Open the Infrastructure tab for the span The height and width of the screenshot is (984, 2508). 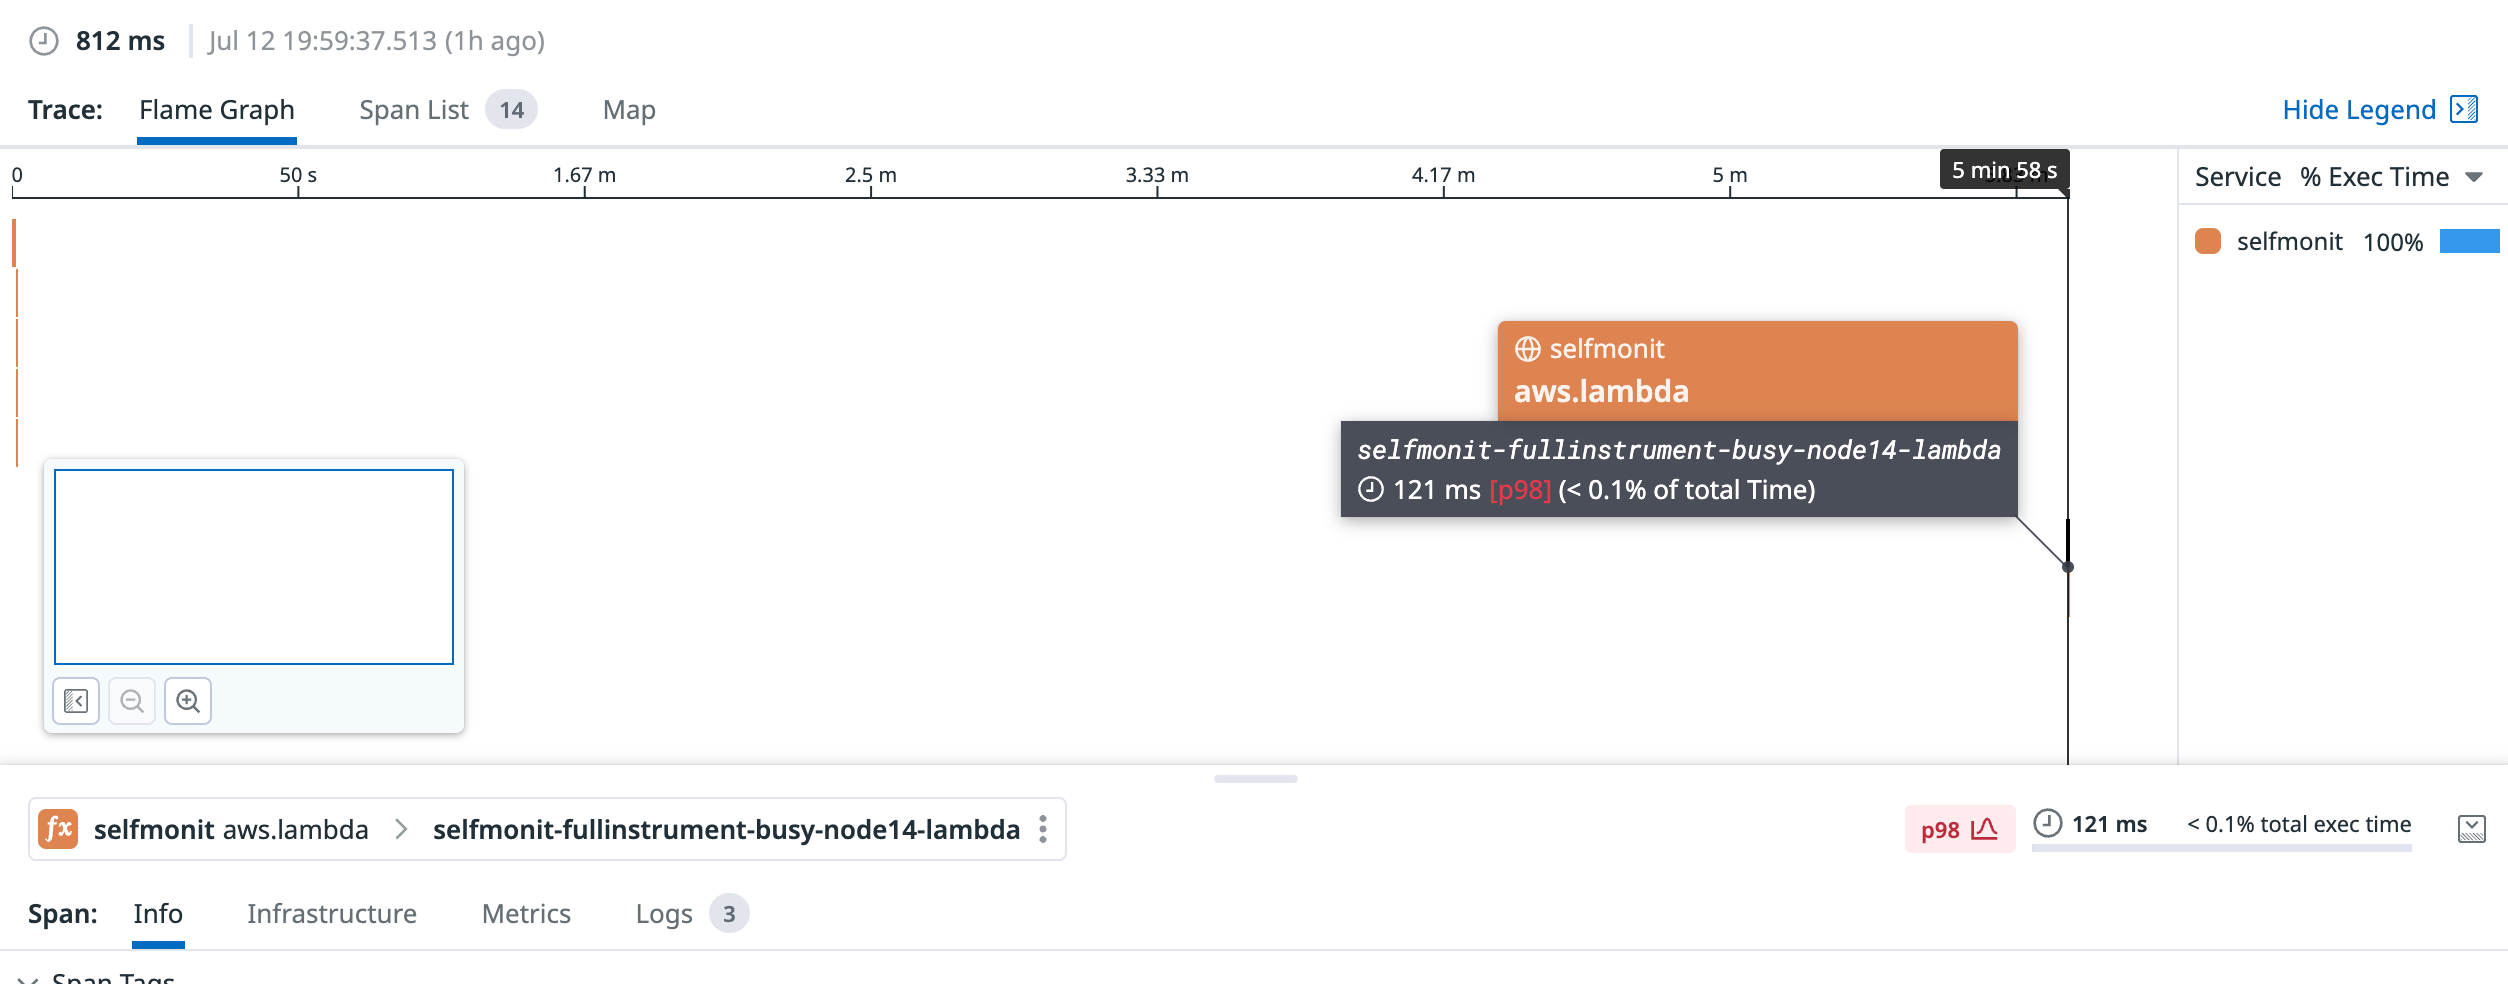click(331, 913)
